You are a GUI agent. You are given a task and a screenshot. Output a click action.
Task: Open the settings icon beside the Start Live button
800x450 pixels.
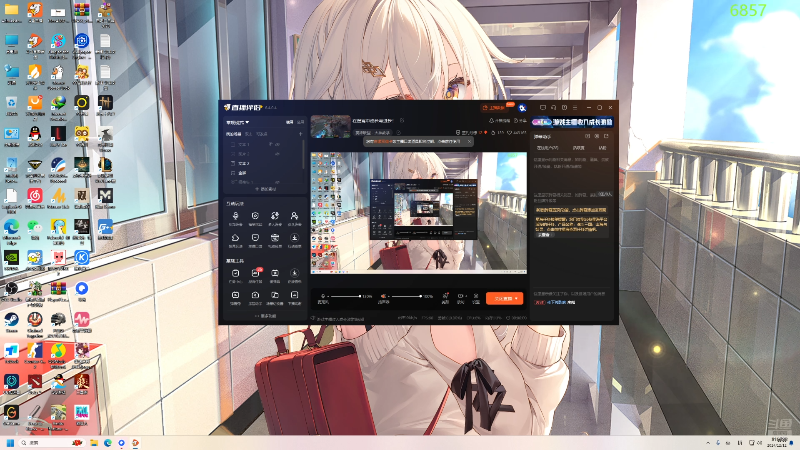[x=476, y=296]
